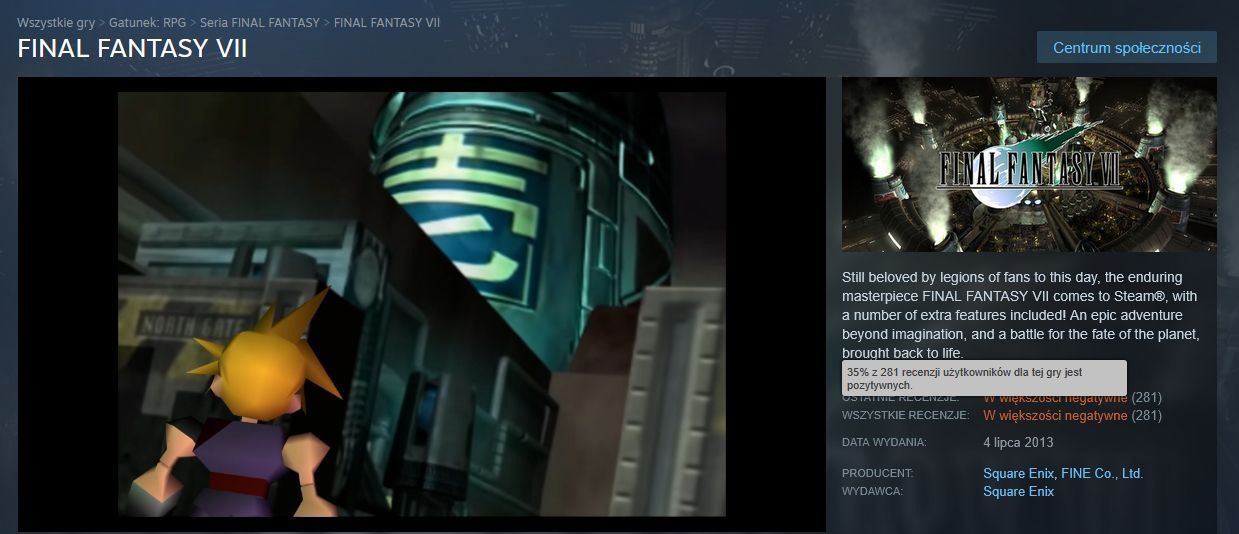Click the WYDAWCA label
Screen dimensions: 1239x534
[x=873, y=491]
